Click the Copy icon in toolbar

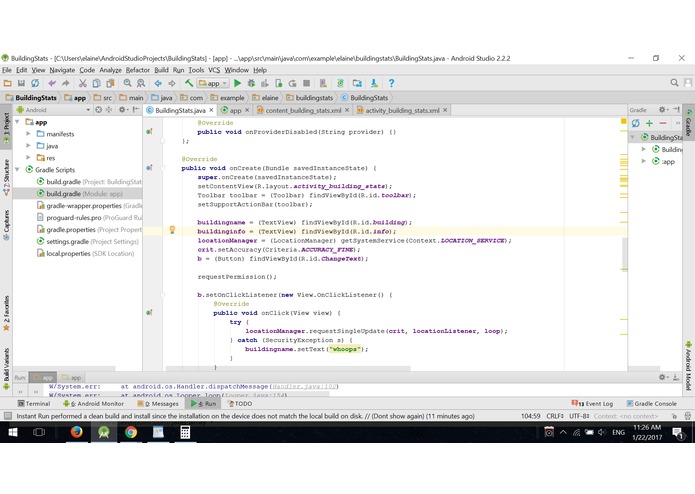(96, 83)
